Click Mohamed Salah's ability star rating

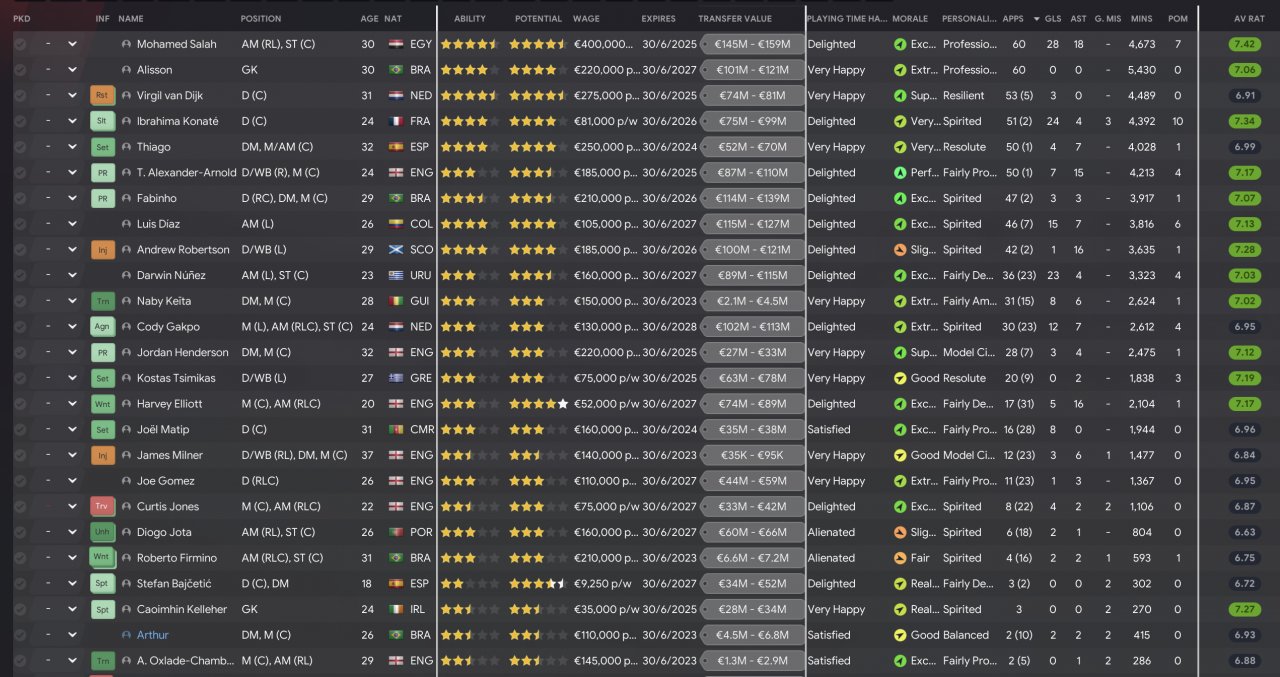469,44
